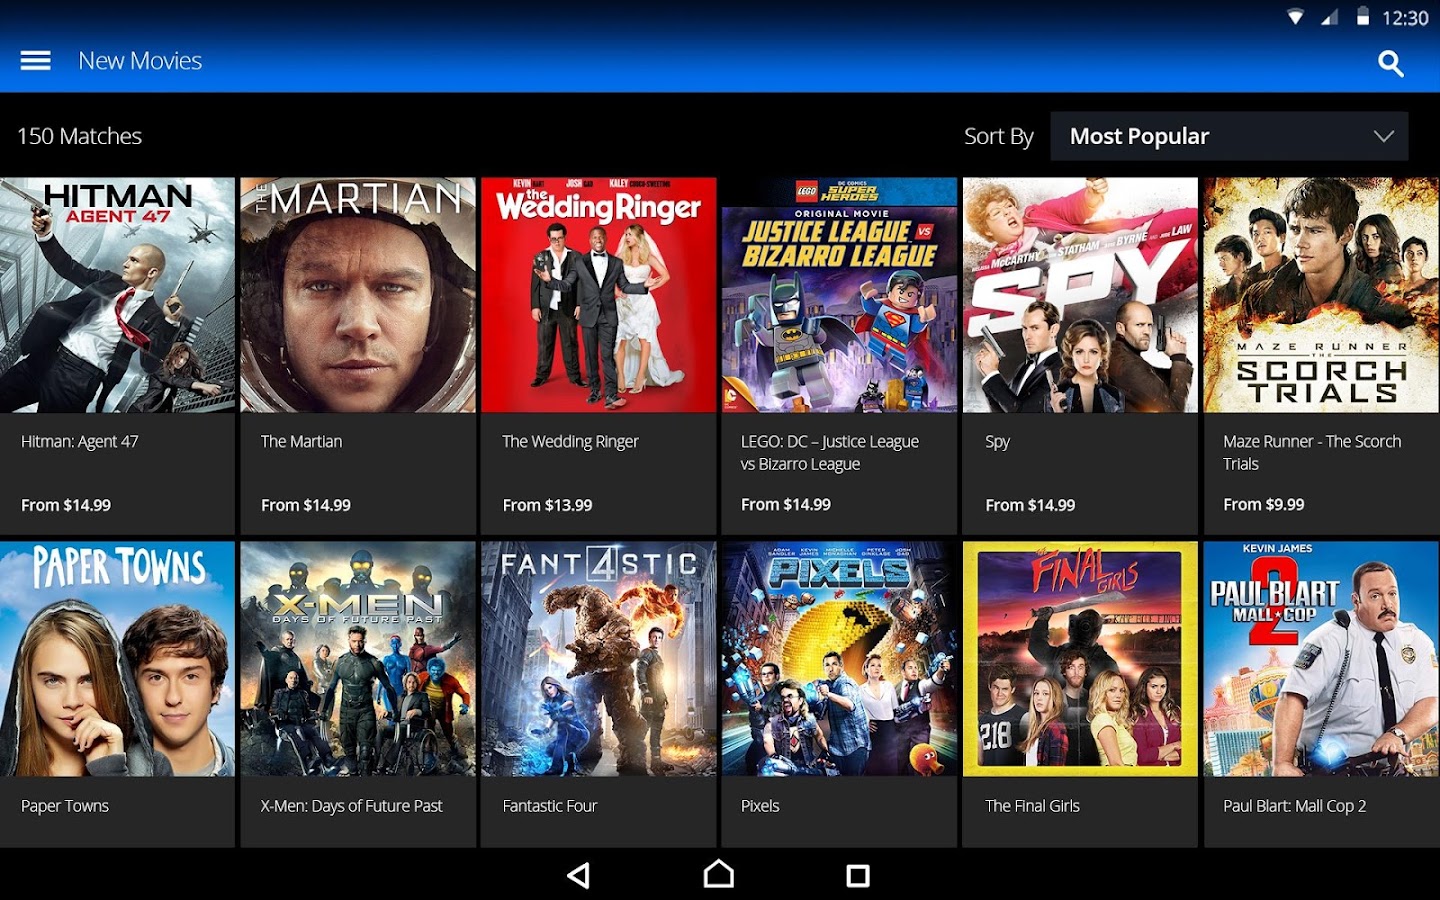Tap the Android back navigation button
The height and width of the screenshot is (900, 1440).
click(x=578, y=876)
